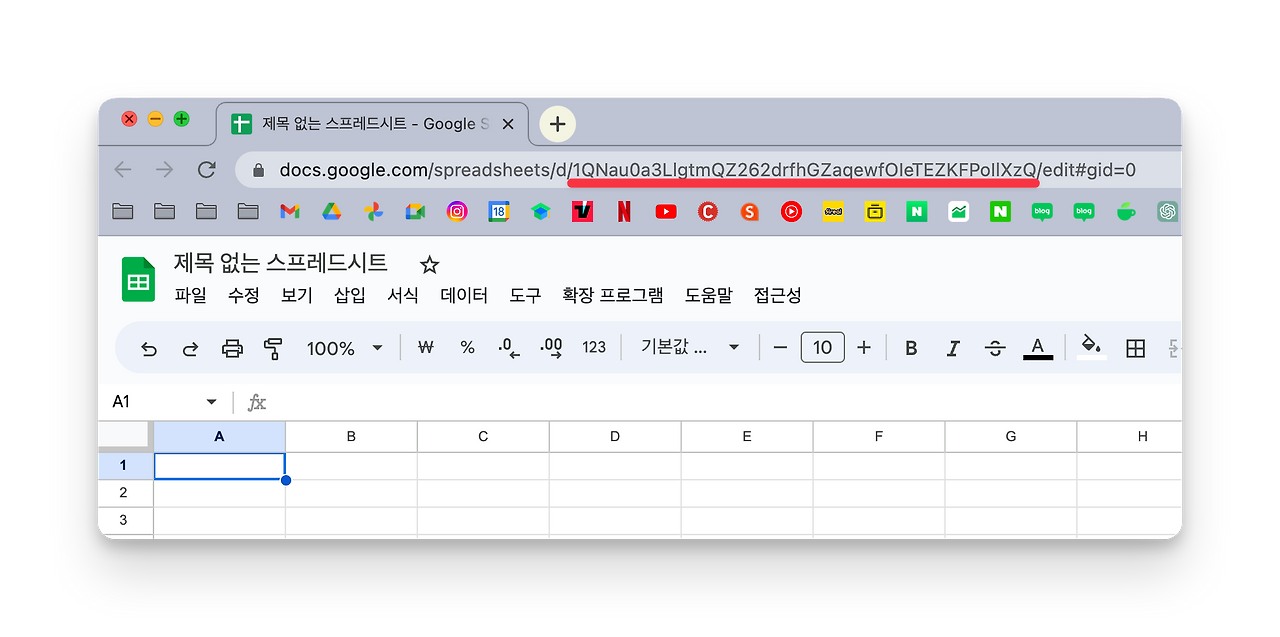This screenshot has height=637, width=1280.
Task: Reload the page
Action: click(x=207, y=170)
